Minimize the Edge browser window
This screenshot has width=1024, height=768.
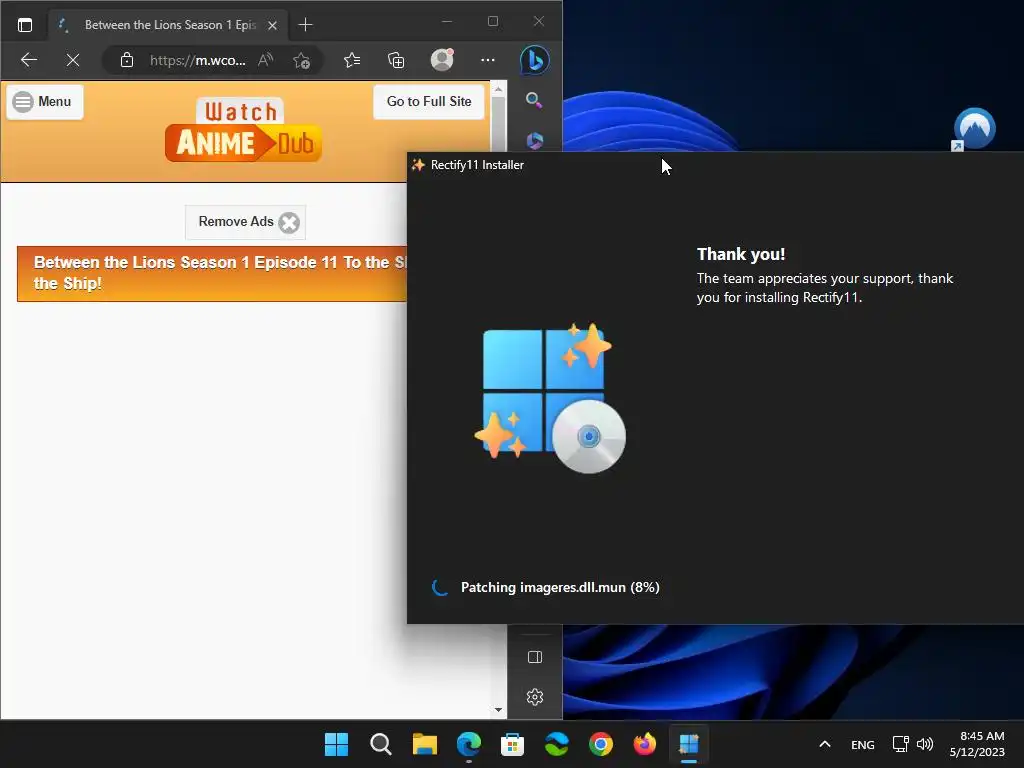(447, 22)
